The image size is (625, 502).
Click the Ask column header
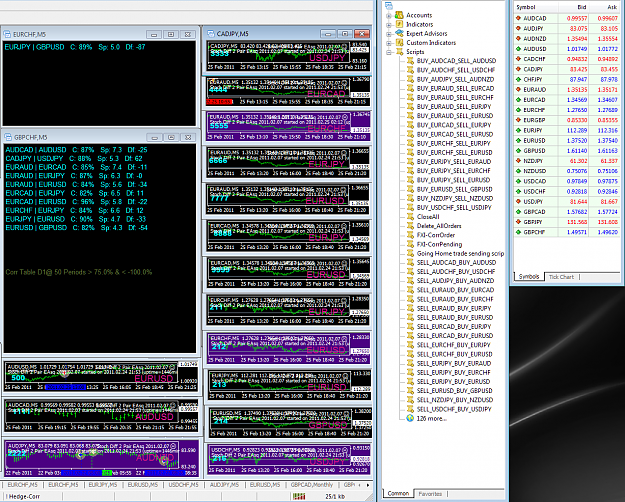coord(604,7)
